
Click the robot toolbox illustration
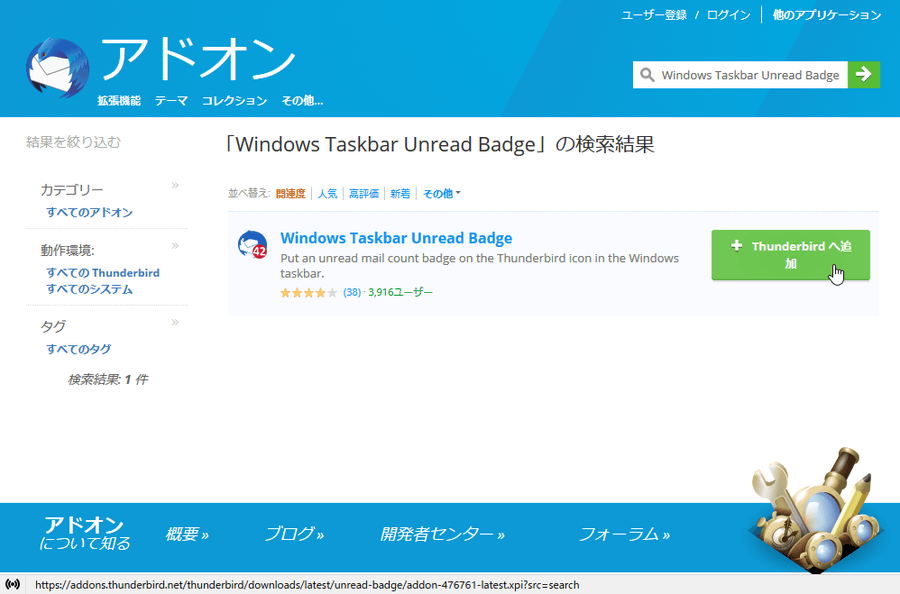(x=815, y=510)
